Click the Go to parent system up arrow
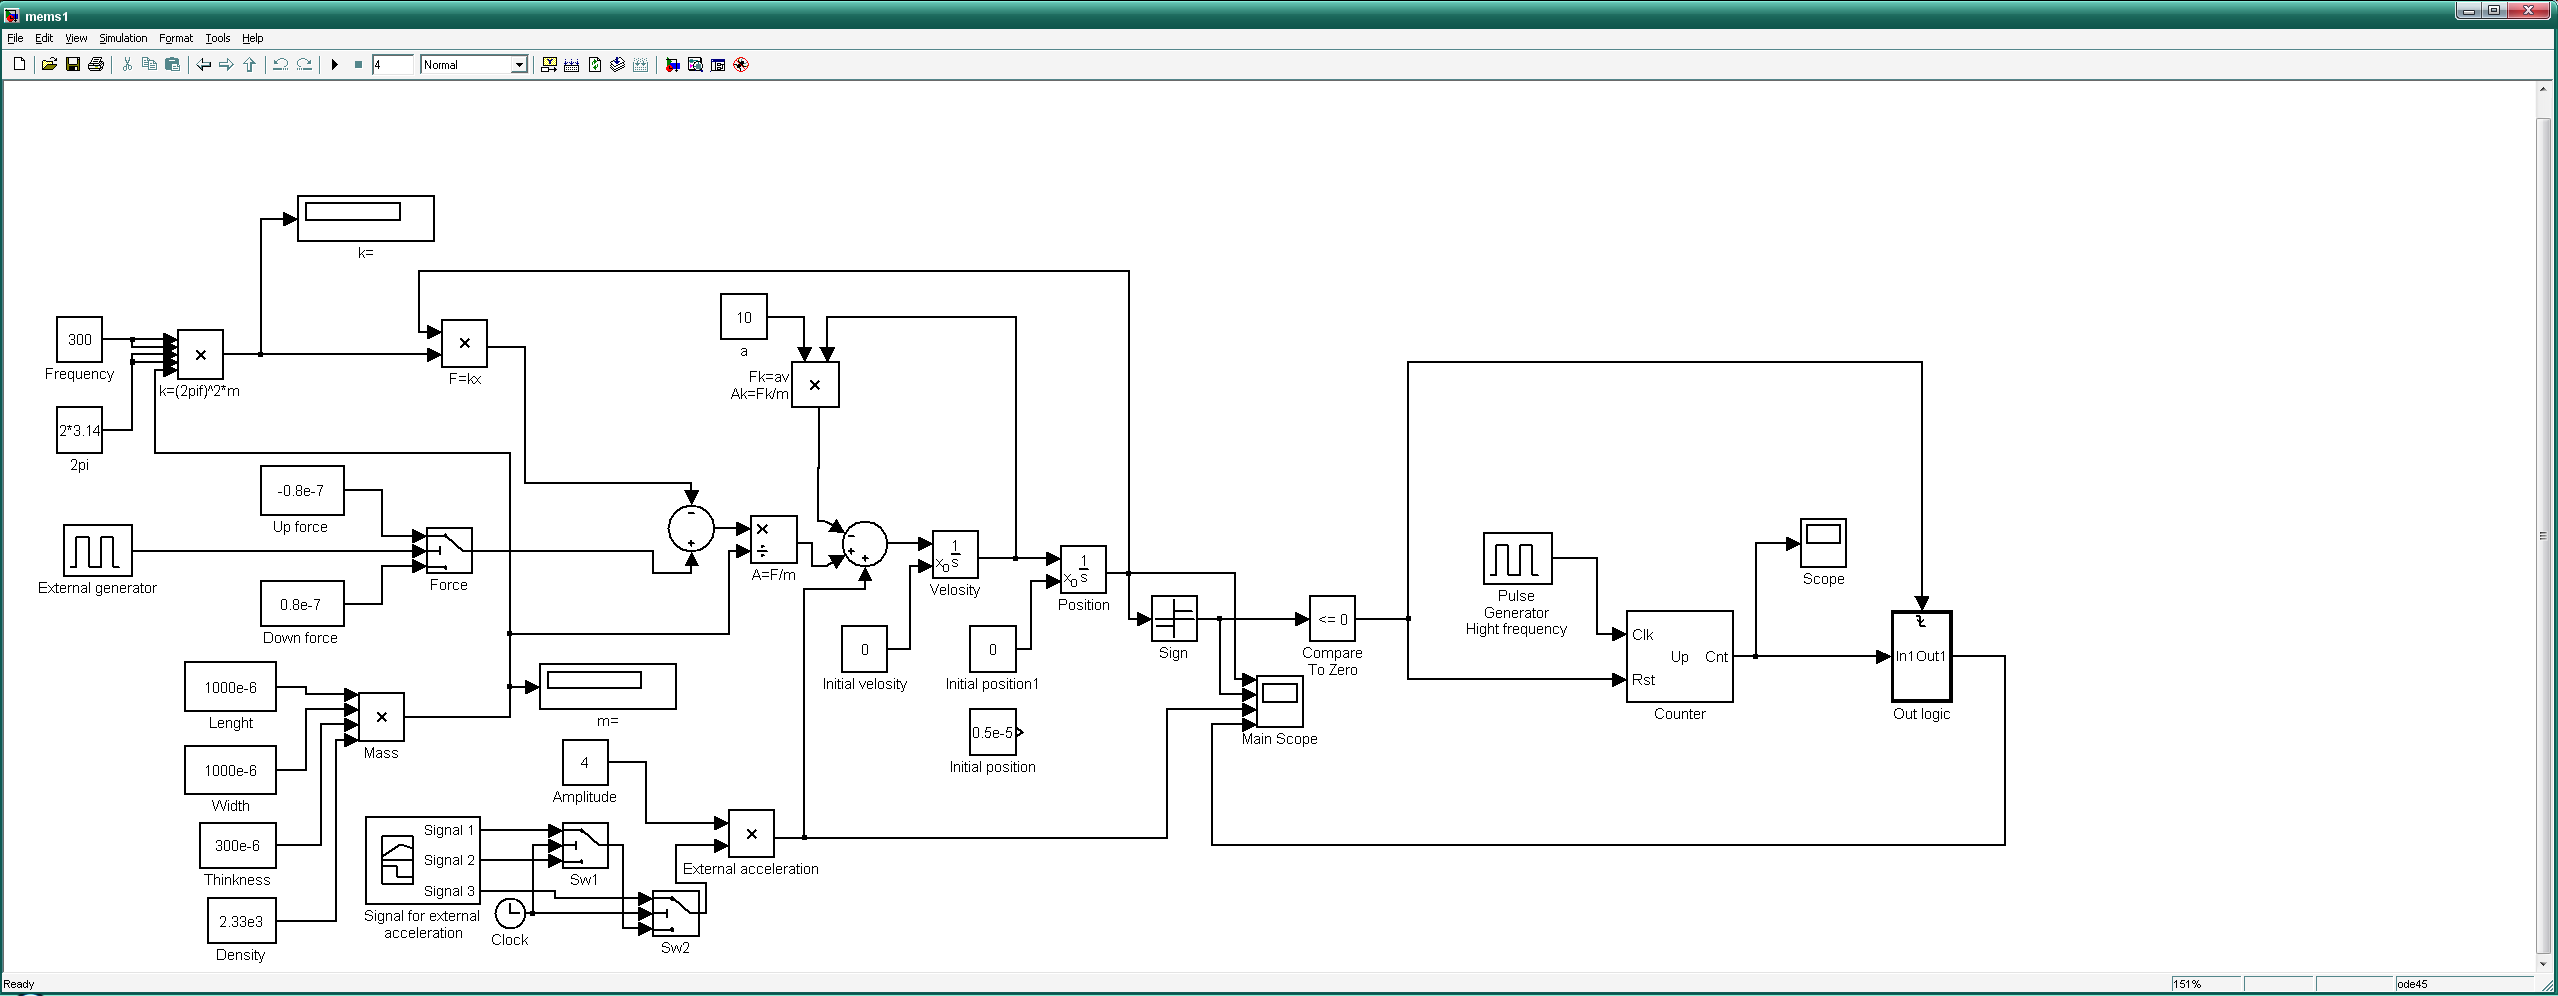The height and width of the screenshot is (996, 2558). pyautogui.click(x=249, y=65)
